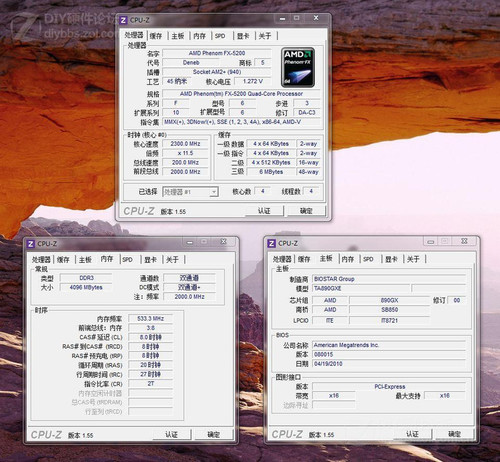Click American Megatrends Inc. BIOS brand field

point(389,345)
